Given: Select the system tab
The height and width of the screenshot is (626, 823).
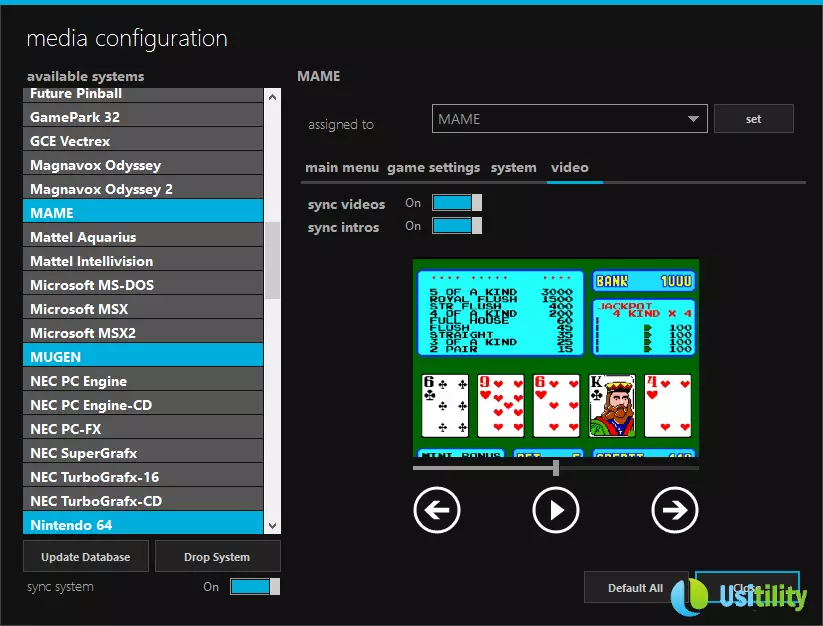Looking at the screenshot, I should pyautogui.click(x=513, y=168).
